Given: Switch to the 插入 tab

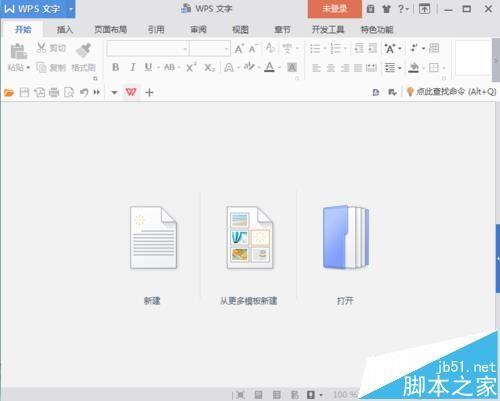Looking at the screenshot, I should click(x=65, y=30).
